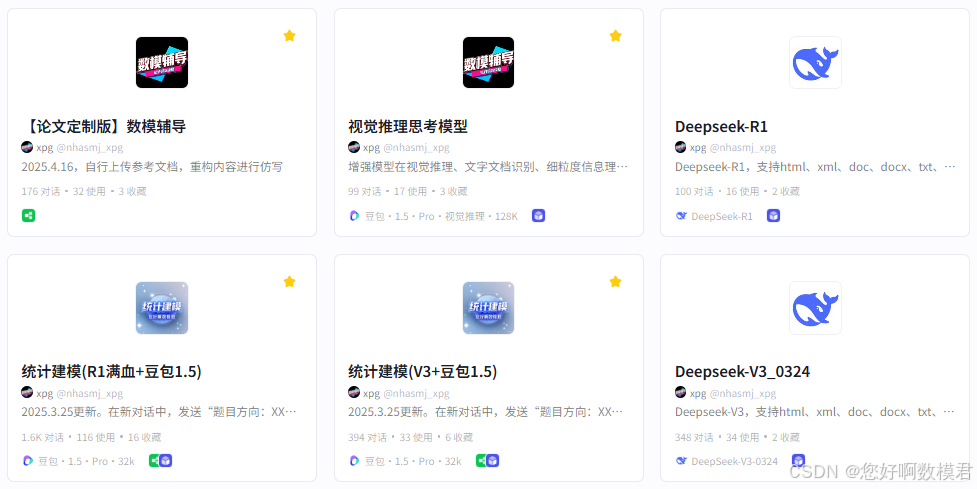Click 统计建模 logo on the R1满血 card

162,308
